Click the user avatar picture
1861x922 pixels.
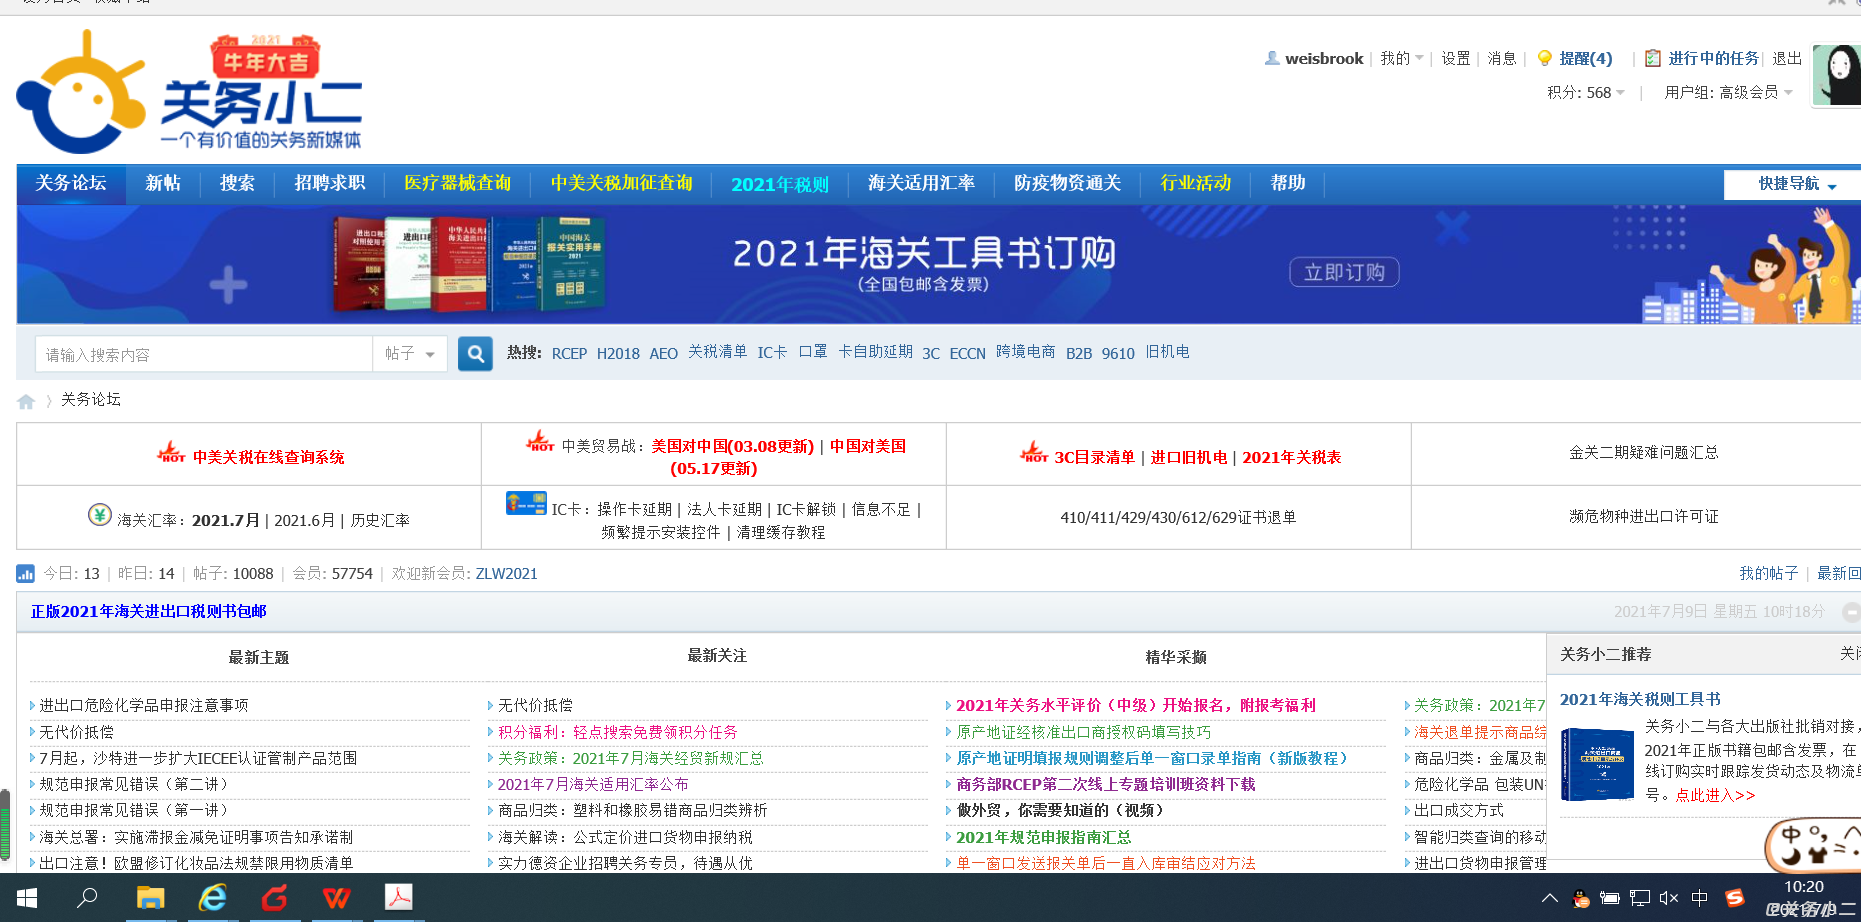(1837, 74)
